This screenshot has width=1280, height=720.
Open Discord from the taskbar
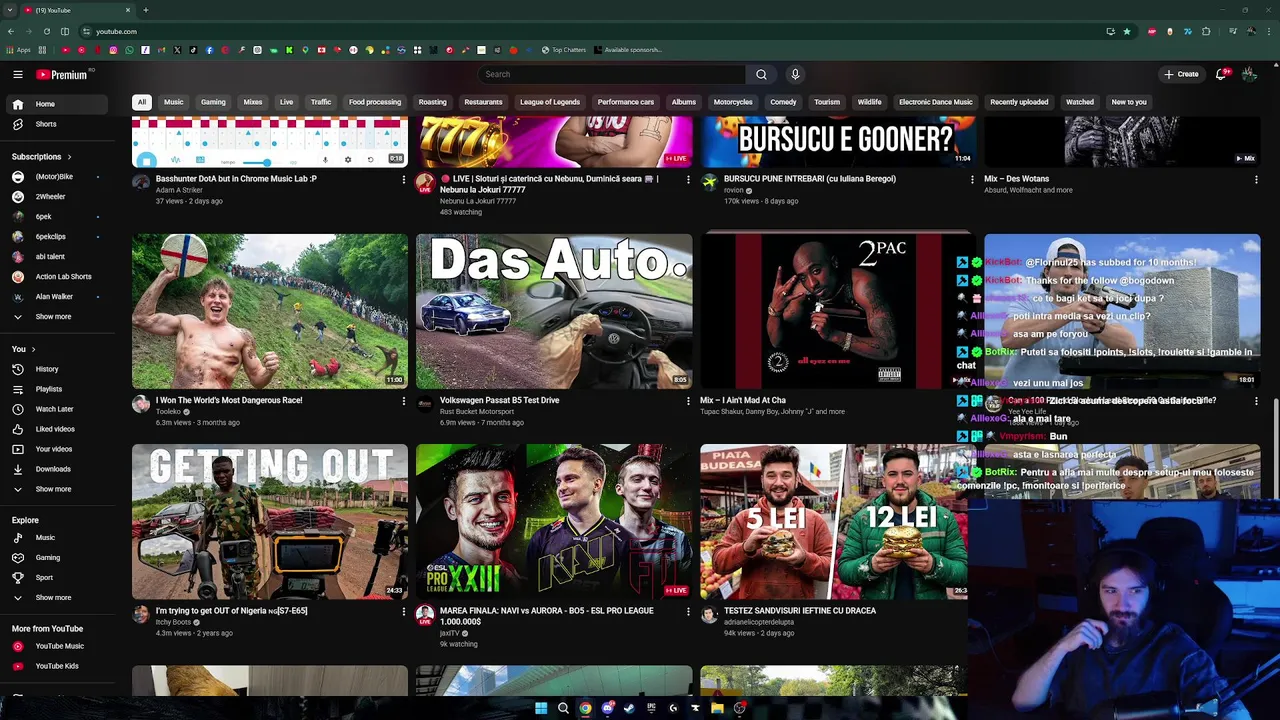tap(607, 708)
